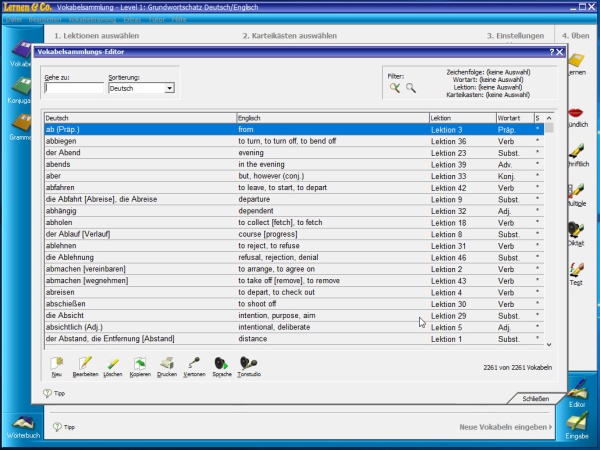The height and width of the screenshot is (450, 600).
Task: Click the Löschen eraser icon
Action: click(x=112, y=363)
